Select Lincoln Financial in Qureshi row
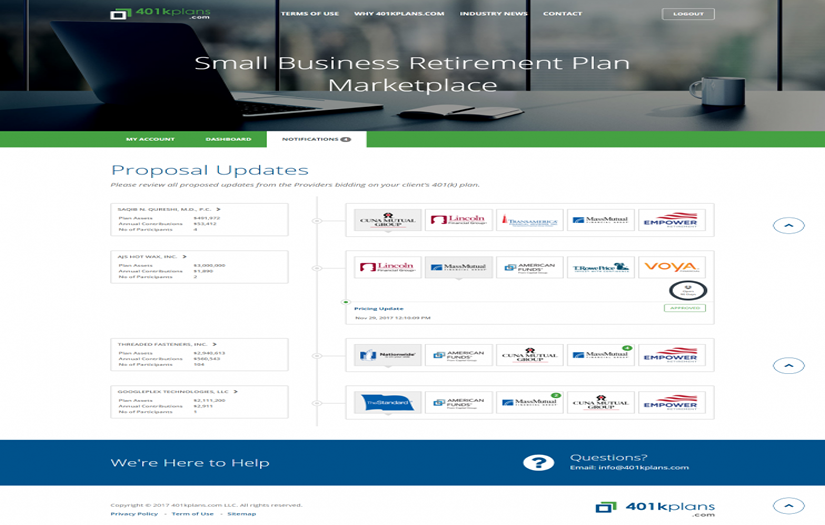825x525 pixels. pyautogui.click(x=458, y=220)
